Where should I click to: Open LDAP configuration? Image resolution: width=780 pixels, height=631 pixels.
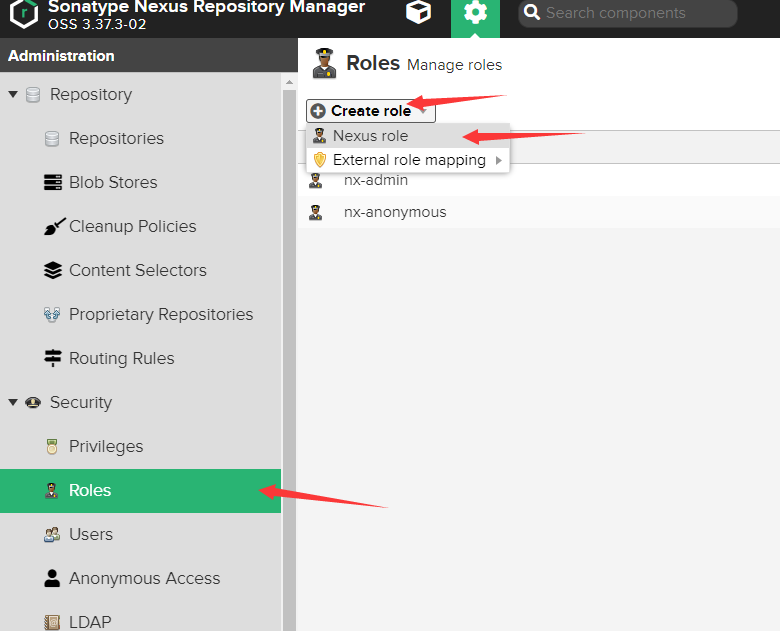click(x=90, y=622)
